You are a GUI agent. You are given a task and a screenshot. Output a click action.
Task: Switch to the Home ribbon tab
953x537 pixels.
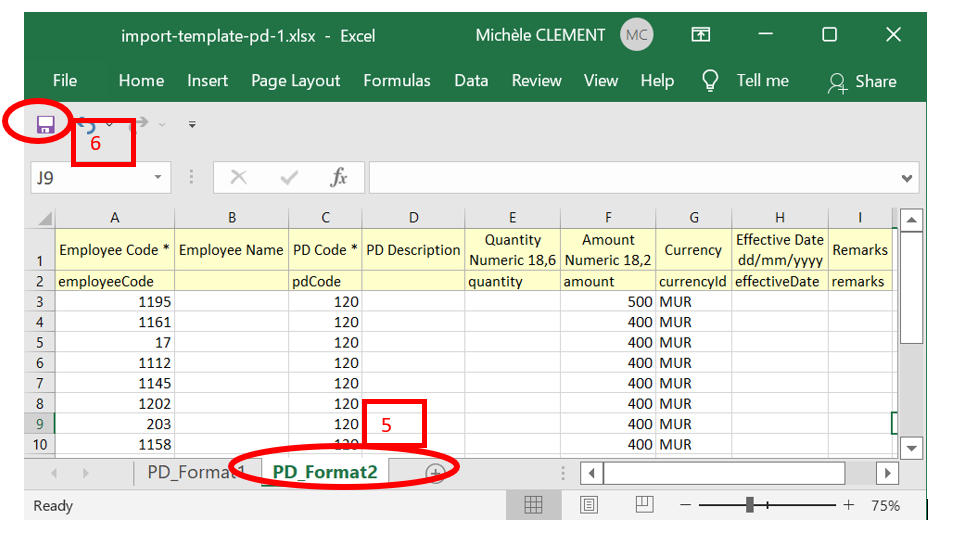coord(141,81)
